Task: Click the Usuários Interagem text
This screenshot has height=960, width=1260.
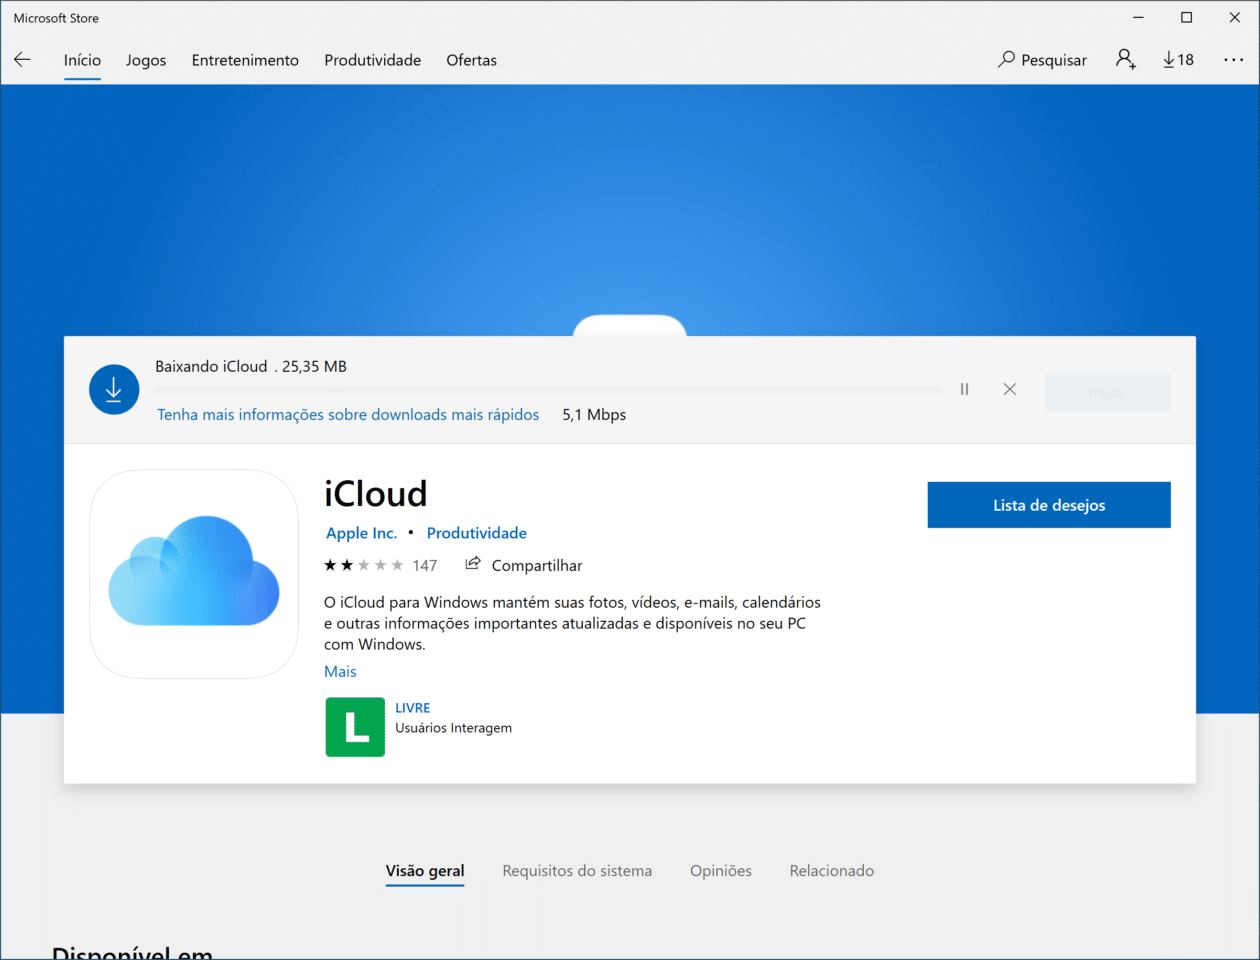Action: (x=453, y=728)
